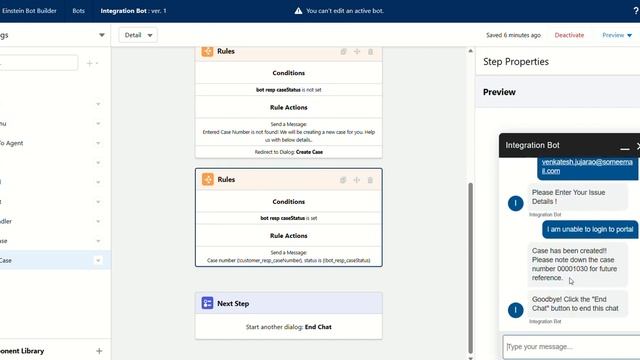Viewport: 640px width, 360px height.
Task: Click the bot avatar beside the Goodbye message
Action: [516, 310]
